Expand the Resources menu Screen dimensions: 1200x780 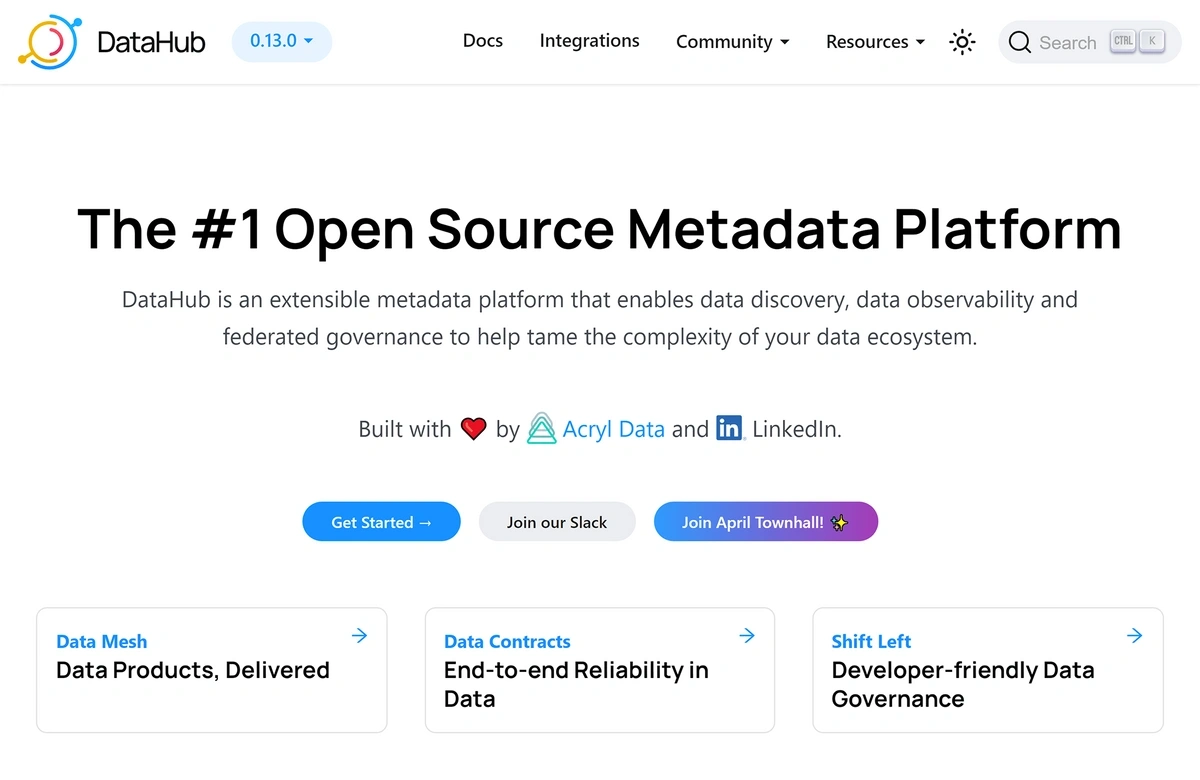pos(875,42)
